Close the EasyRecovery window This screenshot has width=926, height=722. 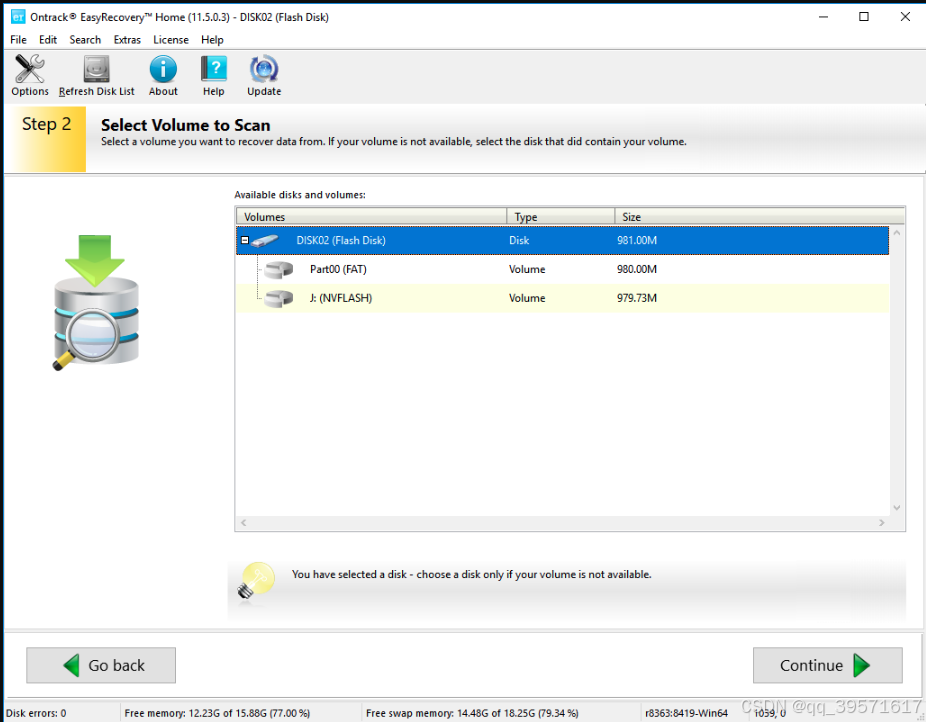[x=905, y=17]
